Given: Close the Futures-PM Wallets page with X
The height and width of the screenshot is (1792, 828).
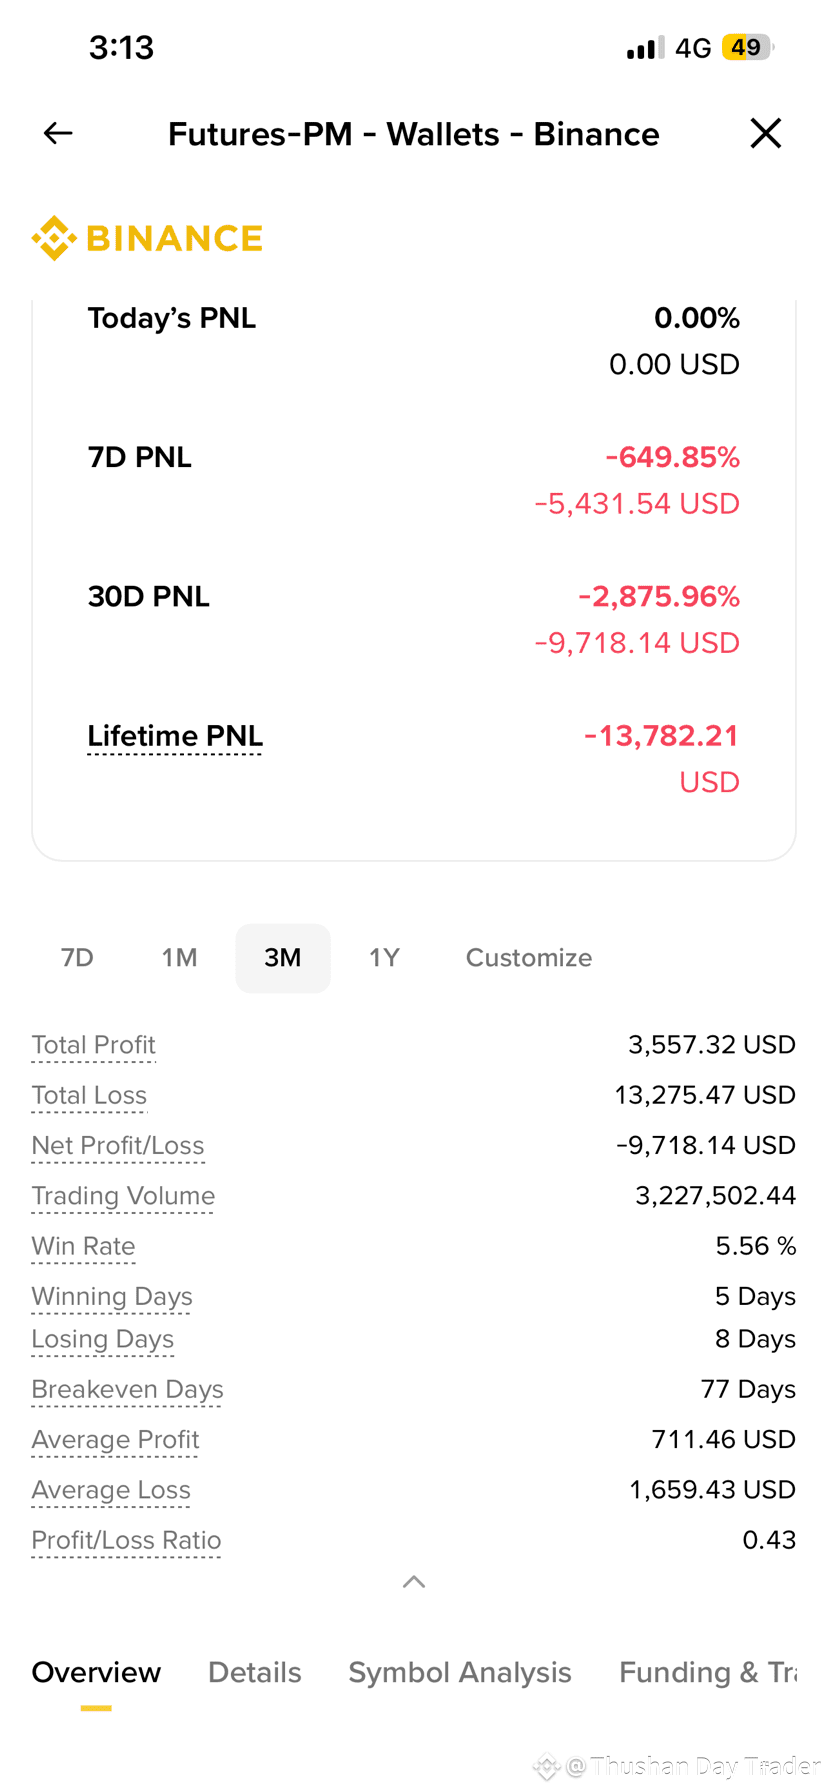Looking at the screenshot, I should (x=766, y=133).
